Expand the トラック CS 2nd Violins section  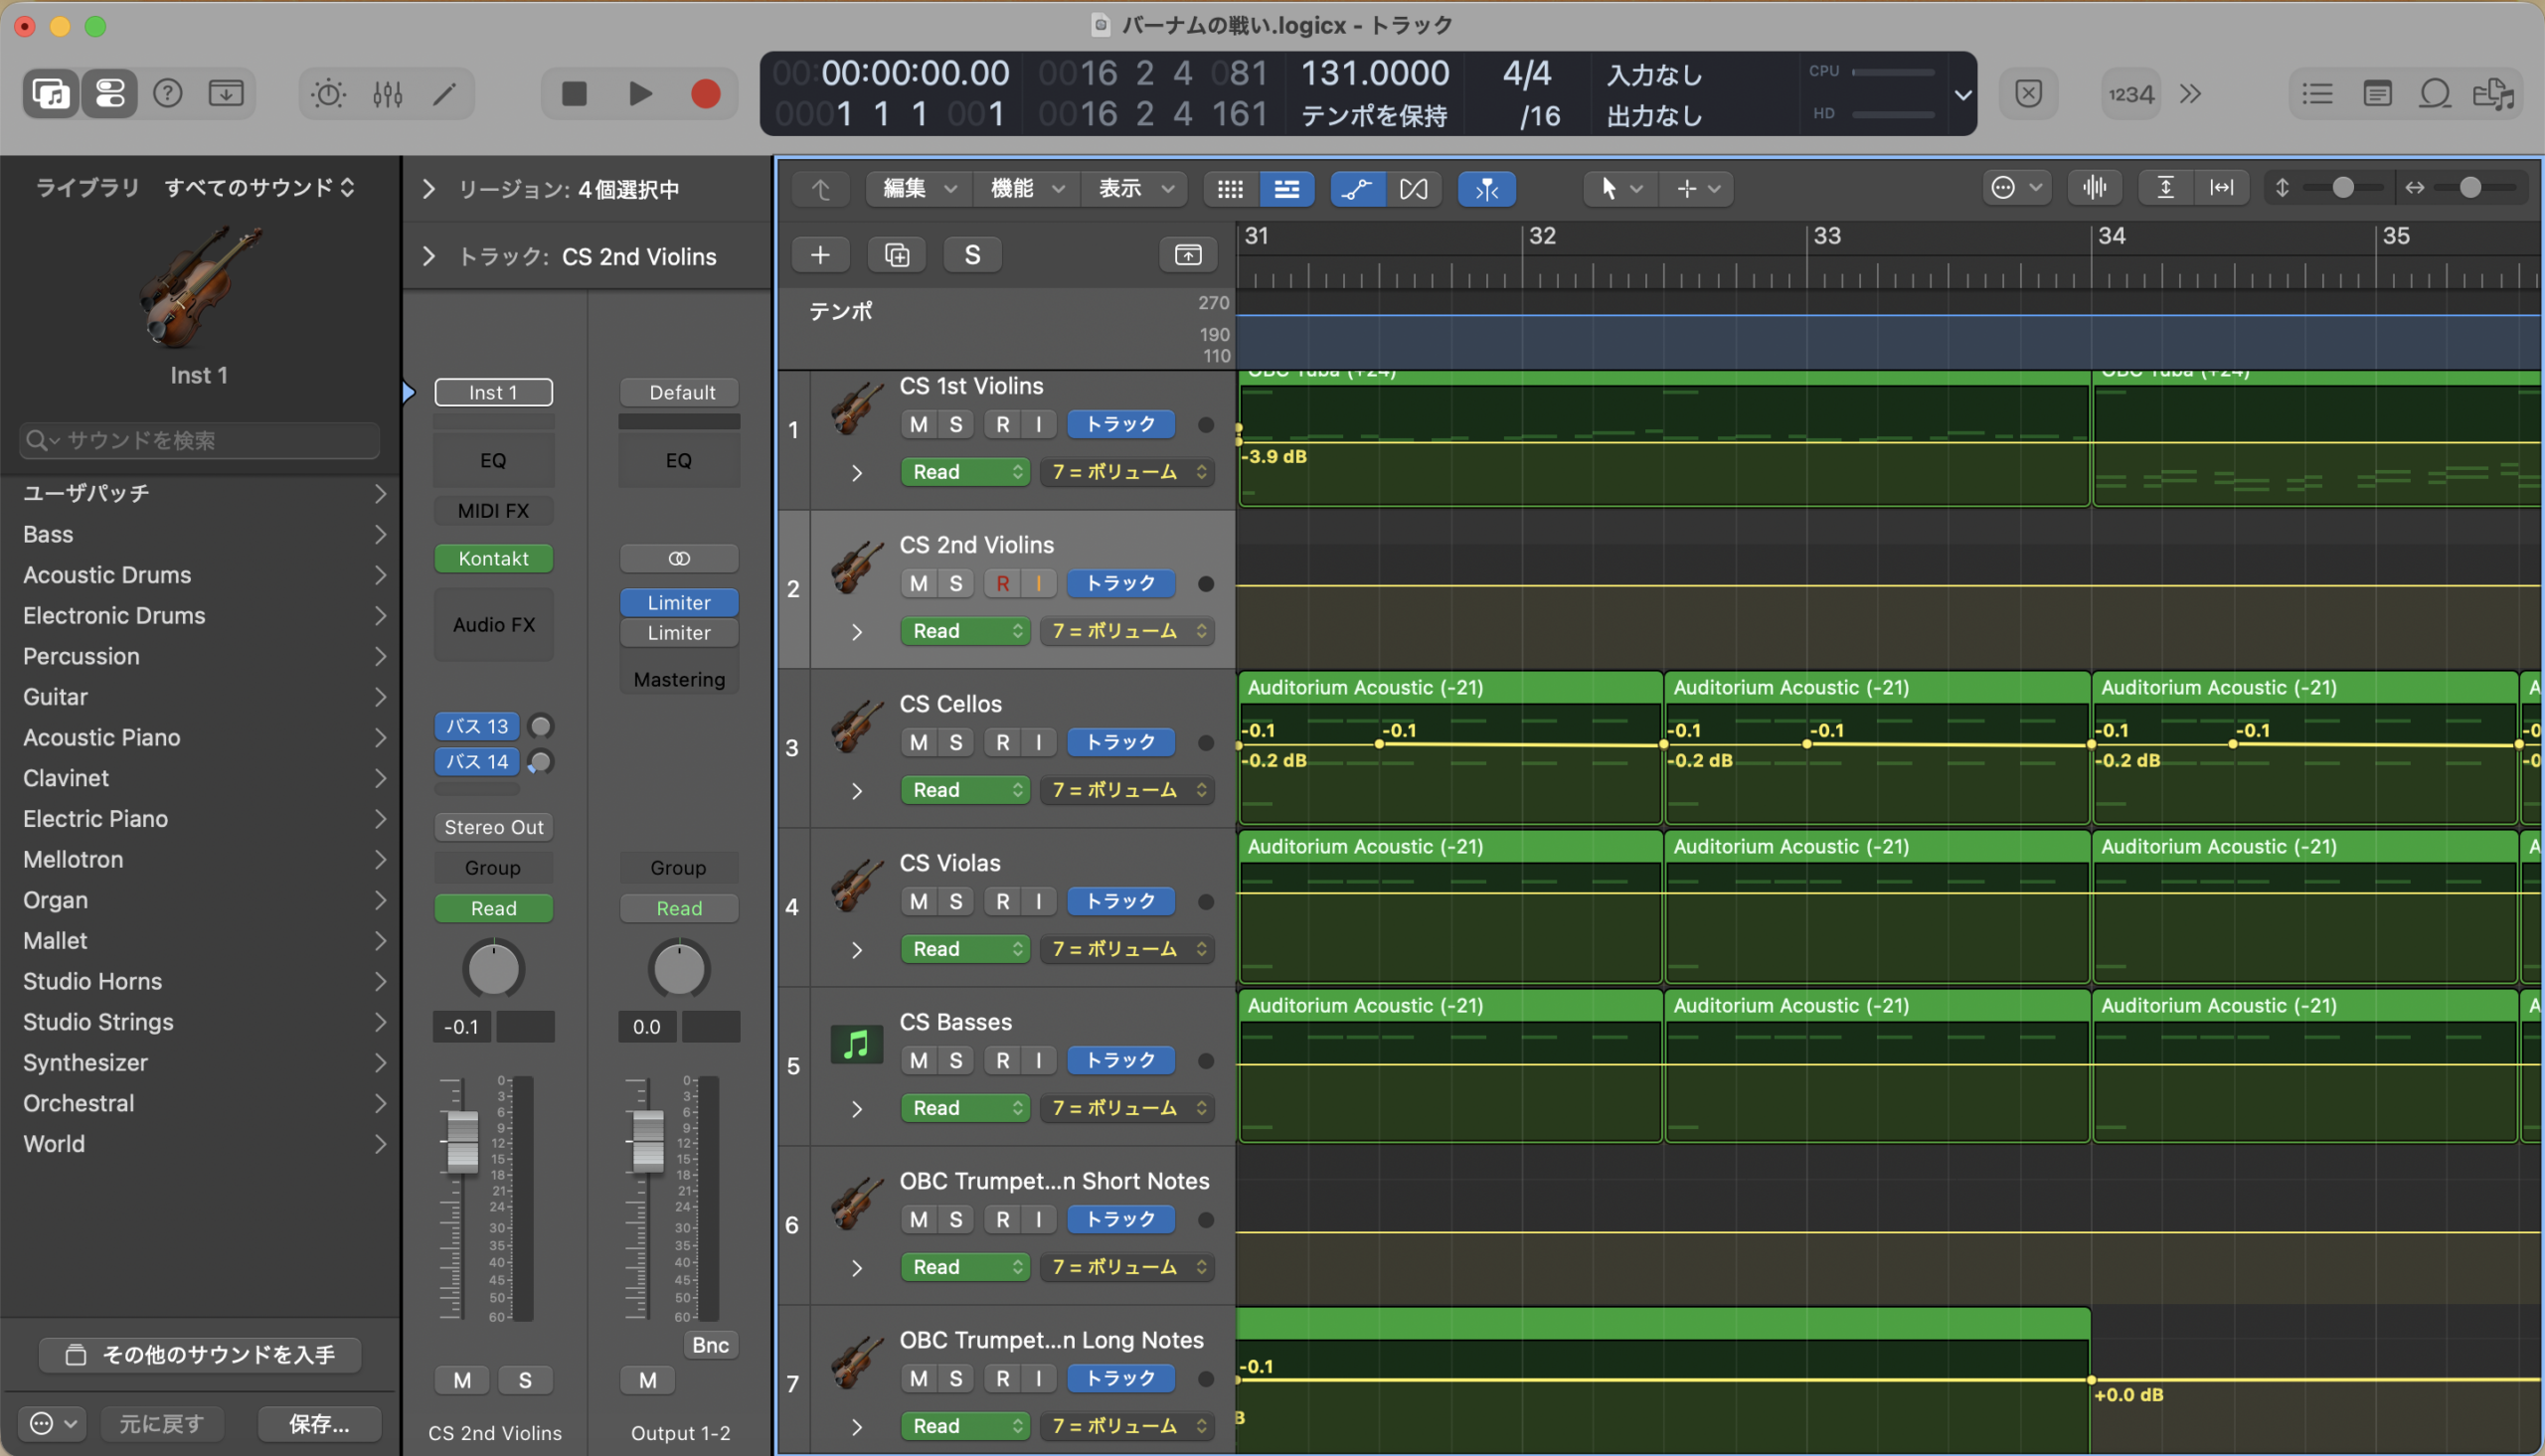pos(429,257)
